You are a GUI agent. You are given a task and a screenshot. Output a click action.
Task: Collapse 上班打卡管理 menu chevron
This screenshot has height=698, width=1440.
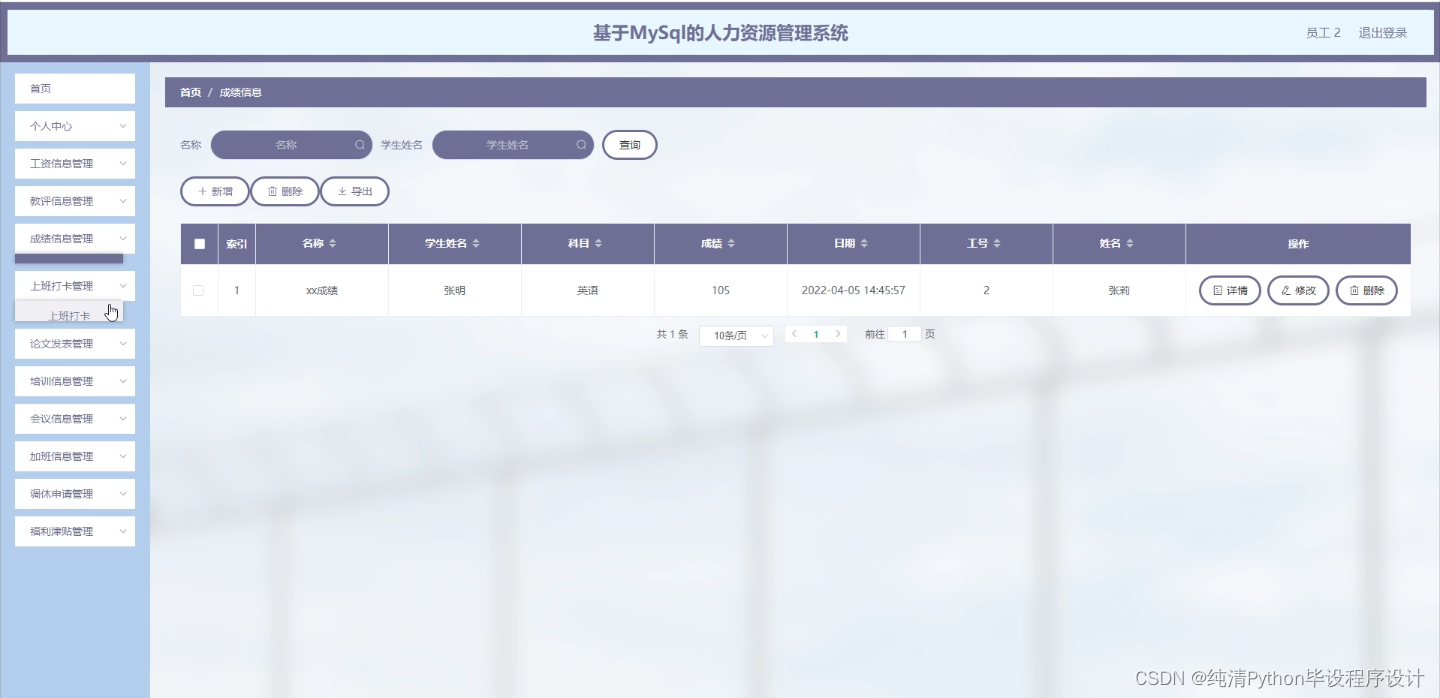(x=123, y=286)
